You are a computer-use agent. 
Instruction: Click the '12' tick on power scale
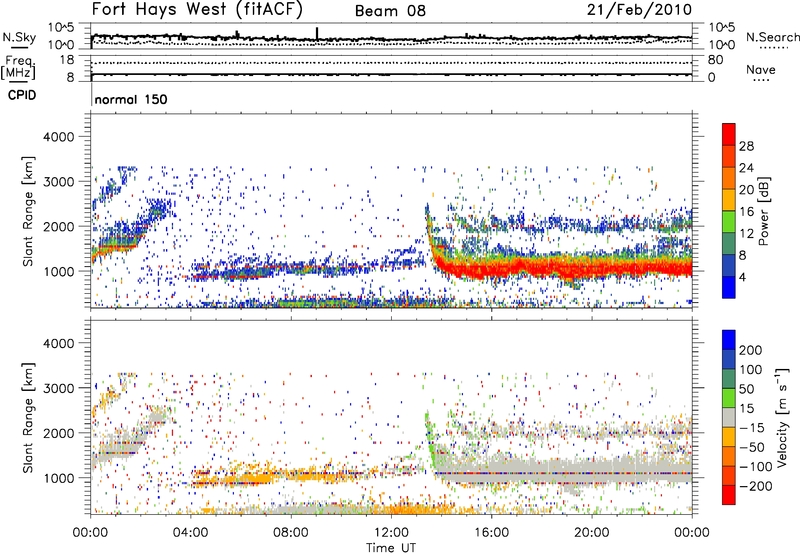point(746,234)
